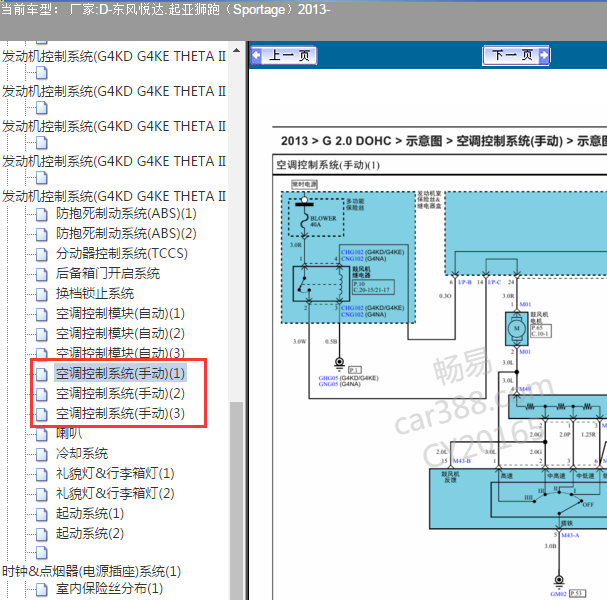Select 空调控制系统(手动)(3) diagram

pyautogui.click(x=120, y=413)
